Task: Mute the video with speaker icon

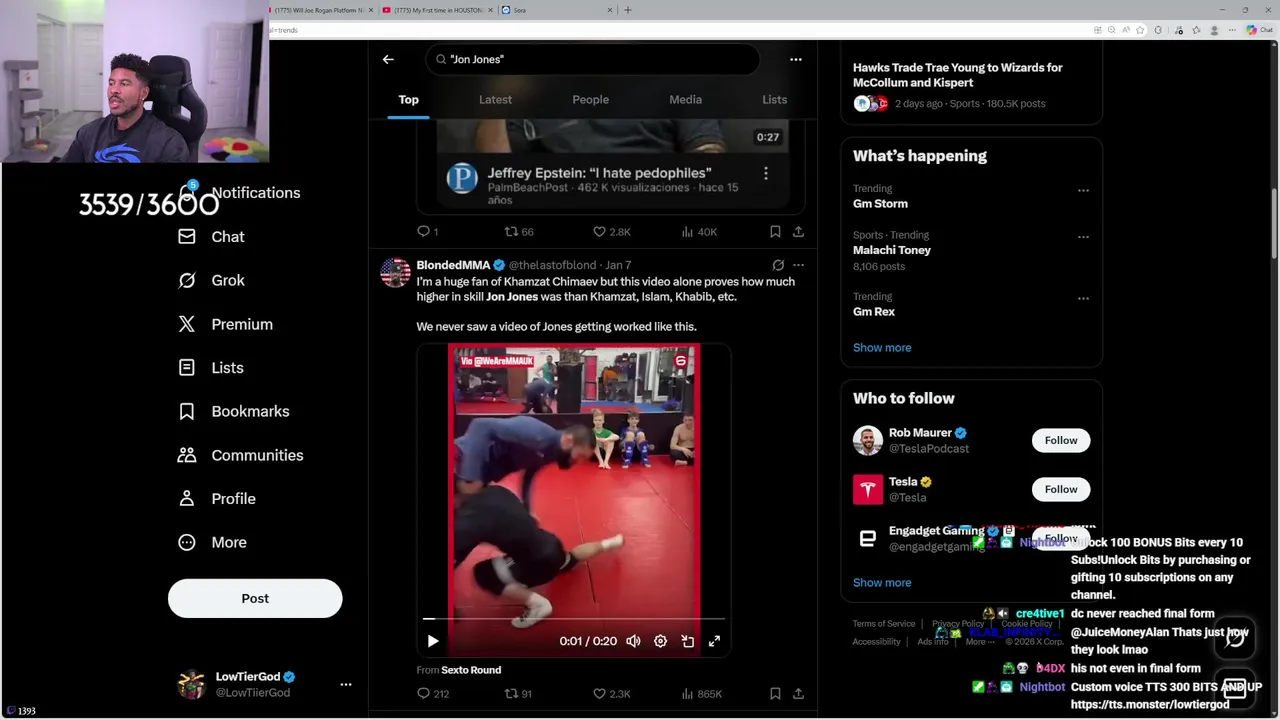Action: pyautogui.click(x=633, y=641)
